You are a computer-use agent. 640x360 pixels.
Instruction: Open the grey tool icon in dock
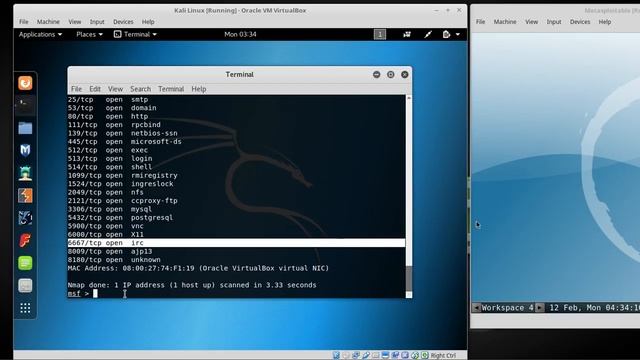25,285
